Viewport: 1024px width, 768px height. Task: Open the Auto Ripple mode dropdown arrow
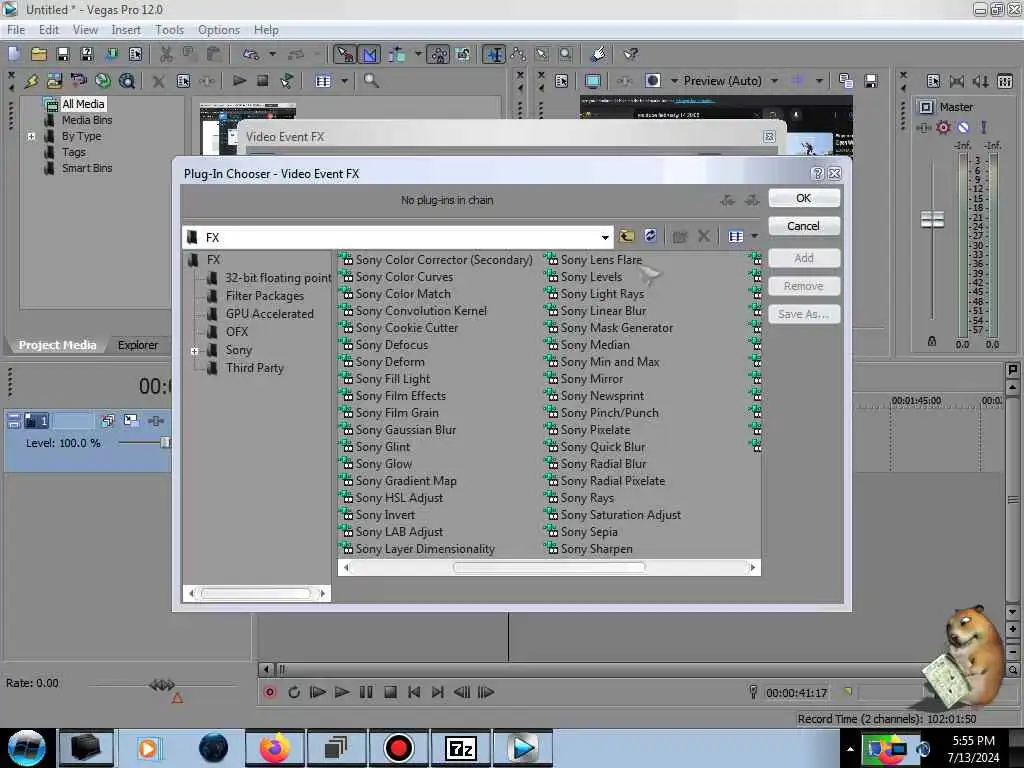pos(418,54)
